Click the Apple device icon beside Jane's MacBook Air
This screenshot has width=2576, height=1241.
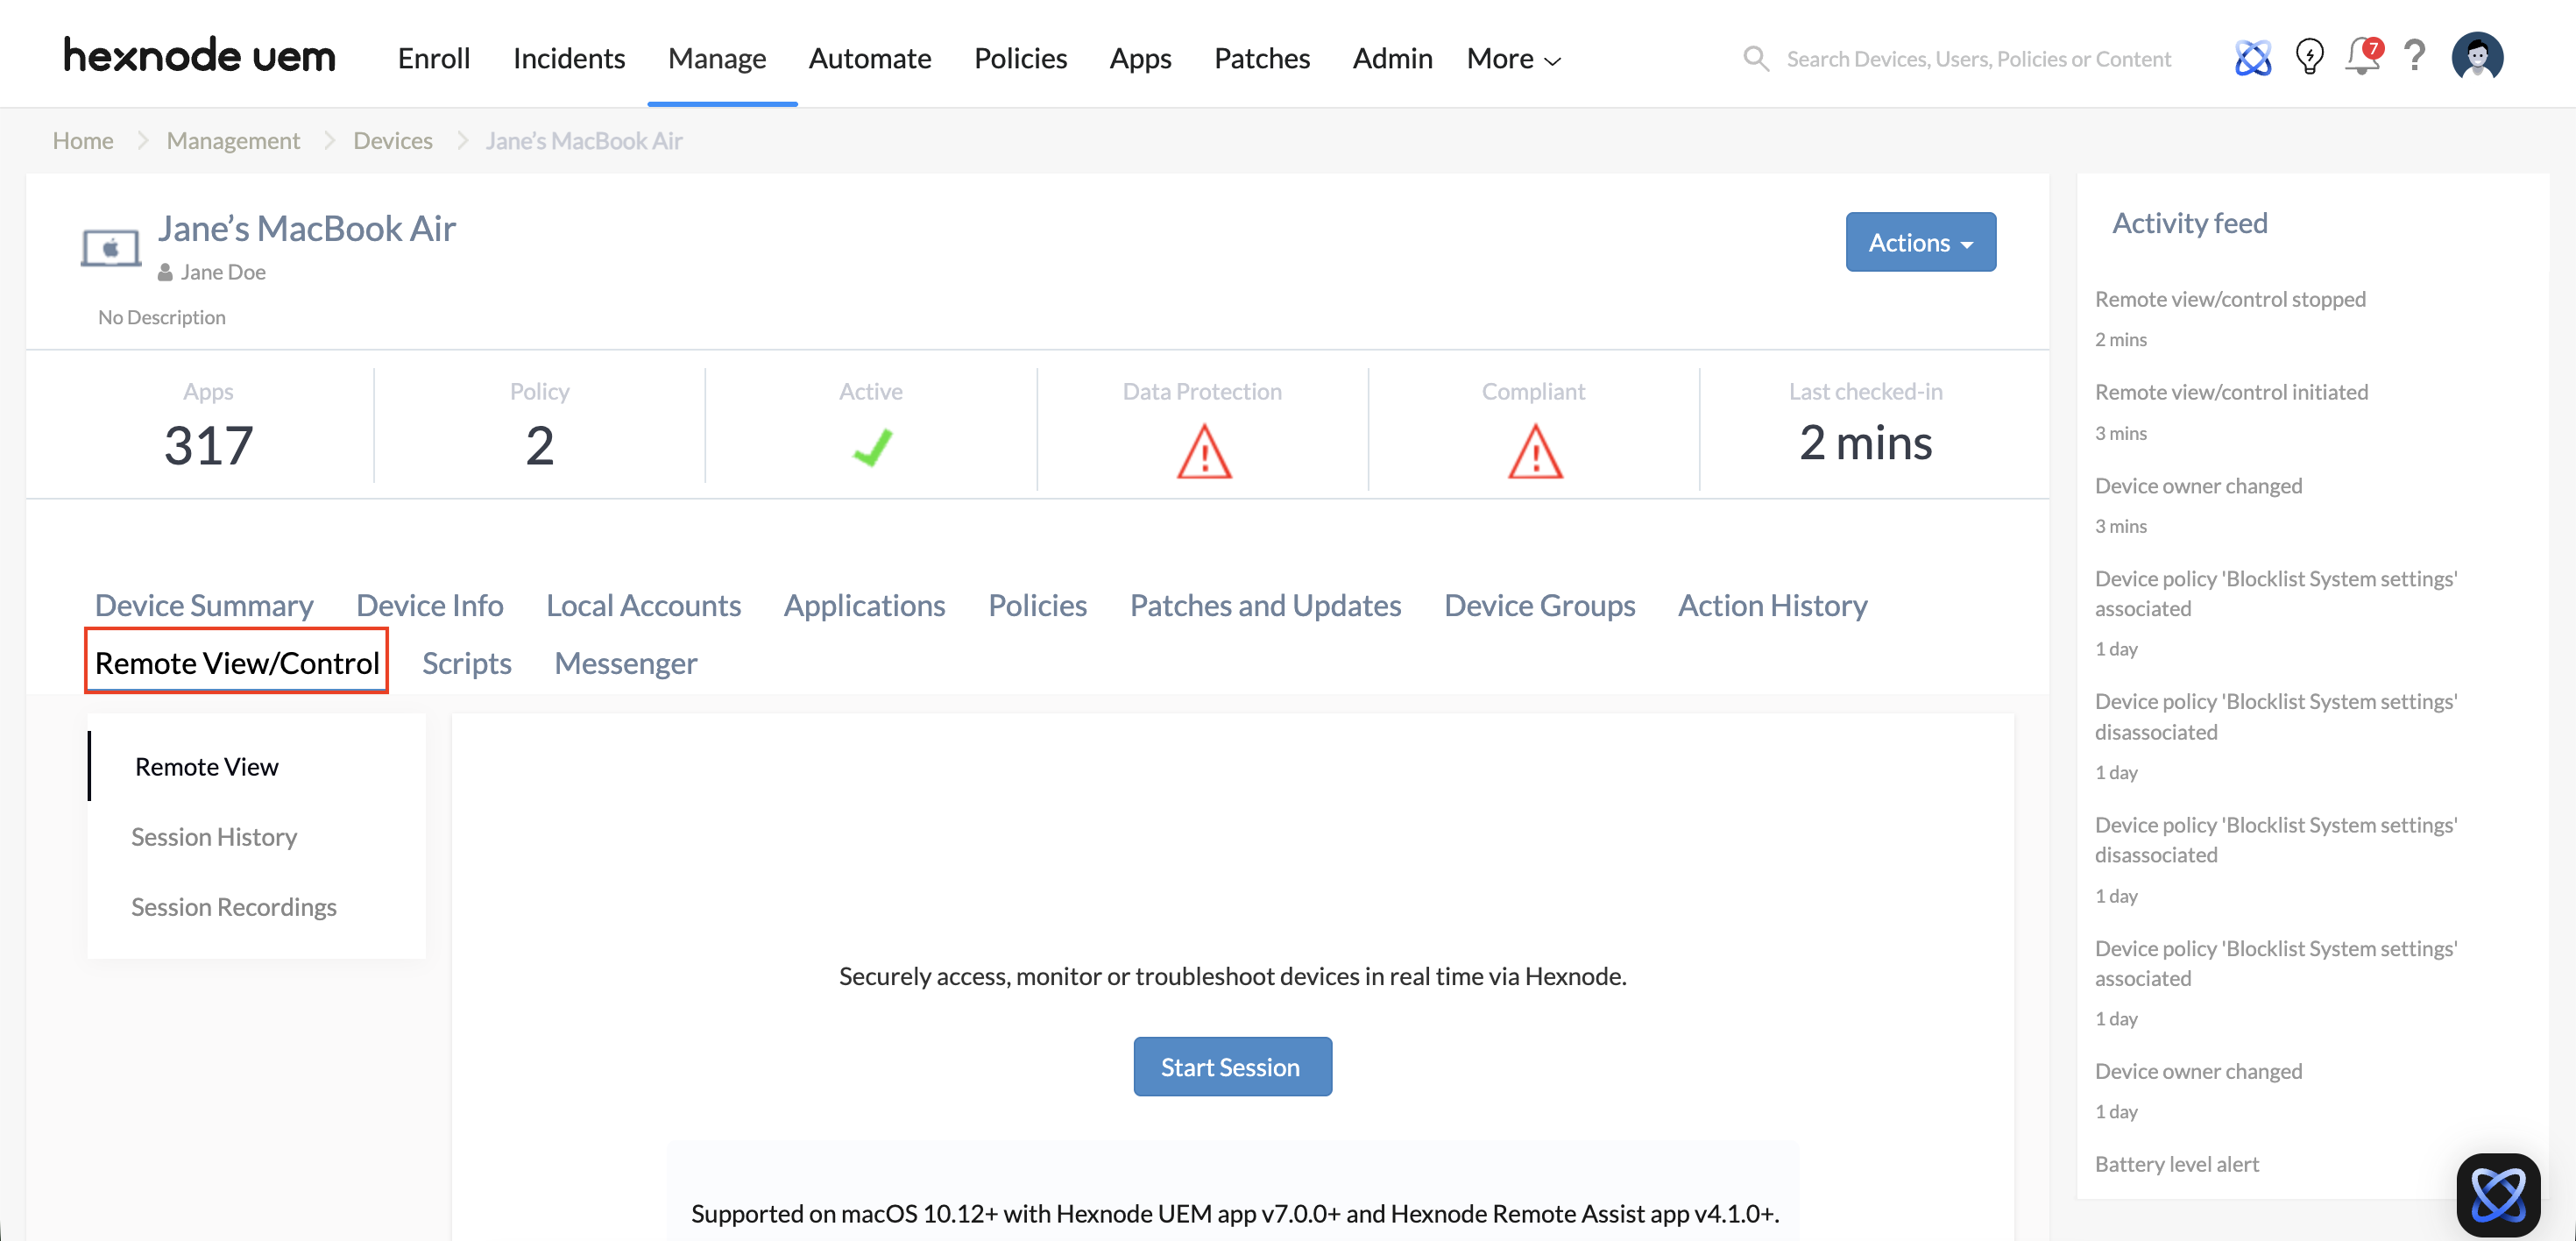pos(110,247)
